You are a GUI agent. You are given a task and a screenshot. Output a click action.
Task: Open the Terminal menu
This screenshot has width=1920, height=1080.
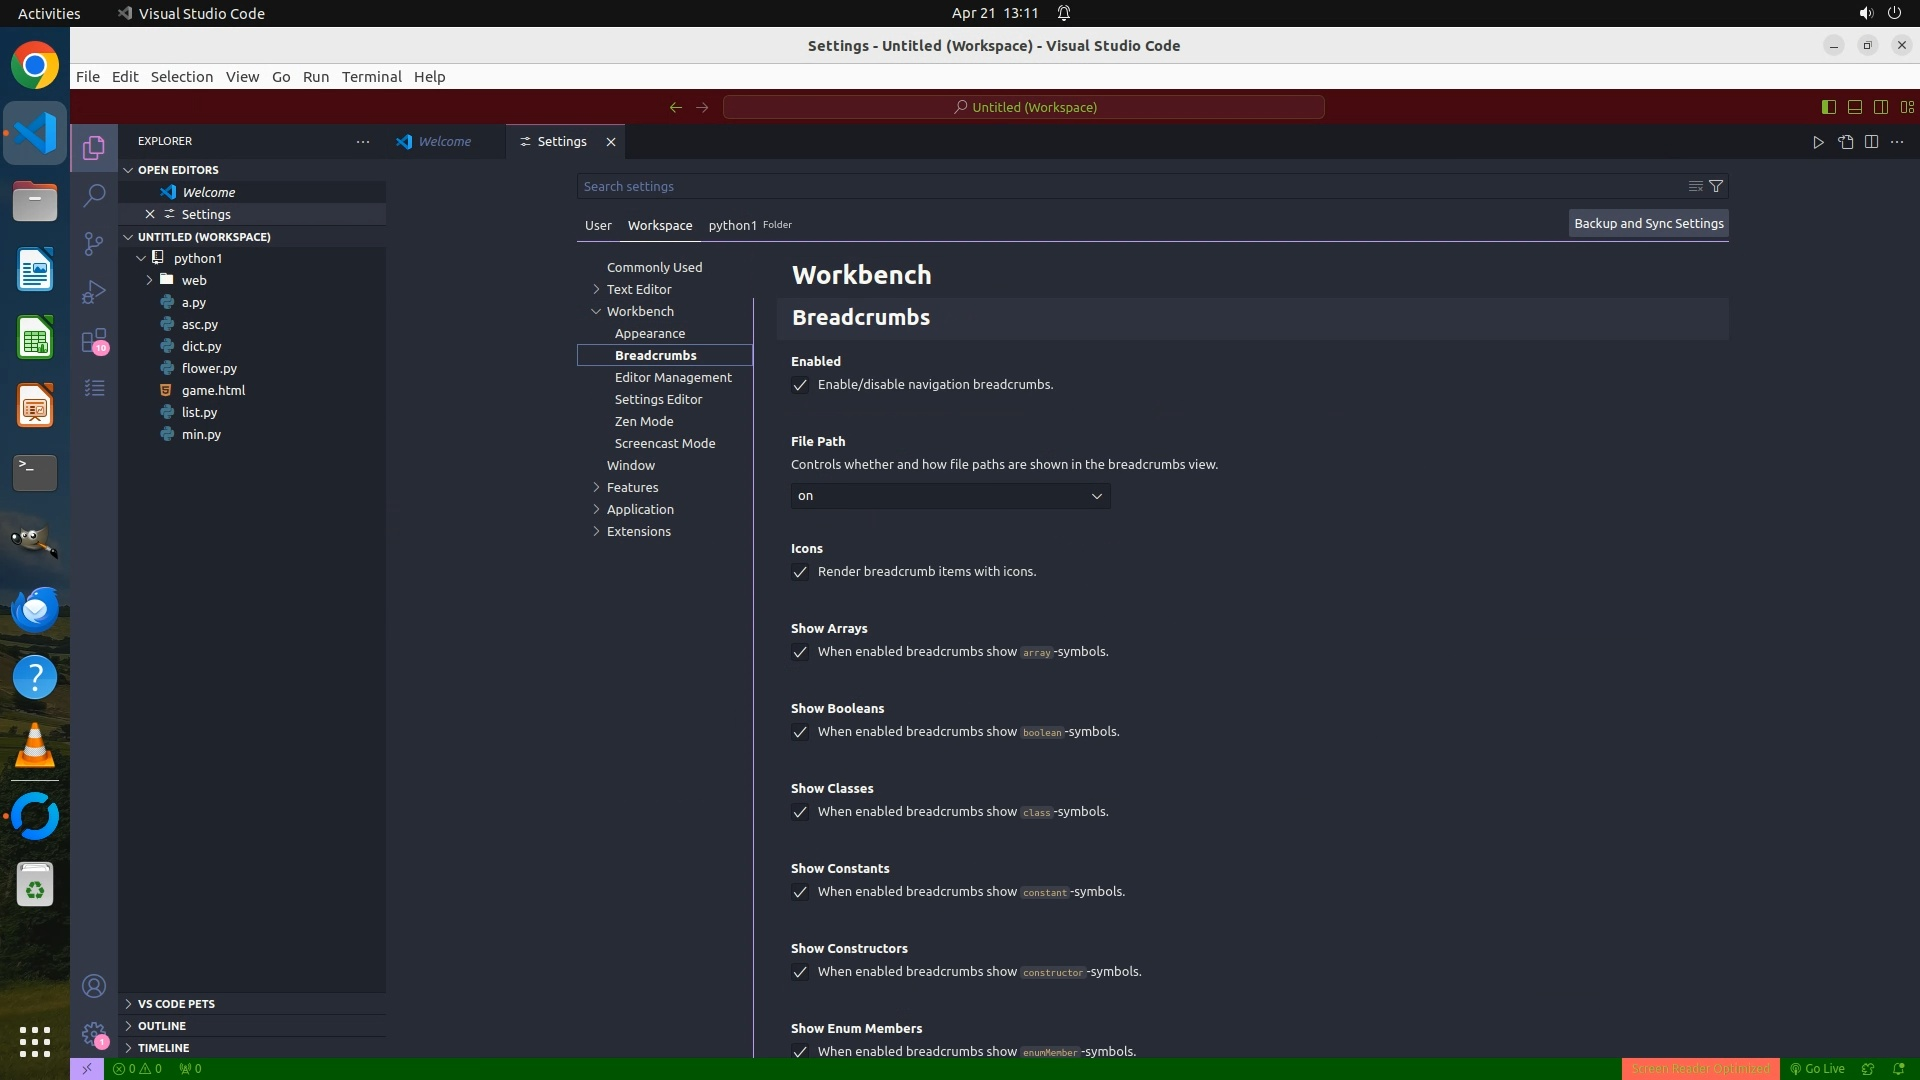point(371,77)
